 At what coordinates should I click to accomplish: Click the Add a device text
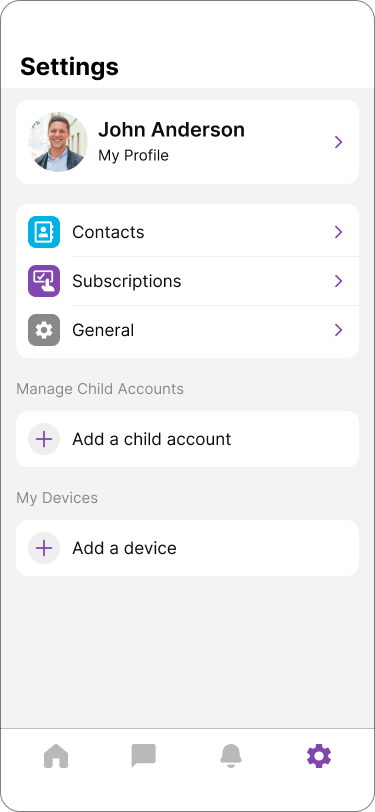click(124, 548)
